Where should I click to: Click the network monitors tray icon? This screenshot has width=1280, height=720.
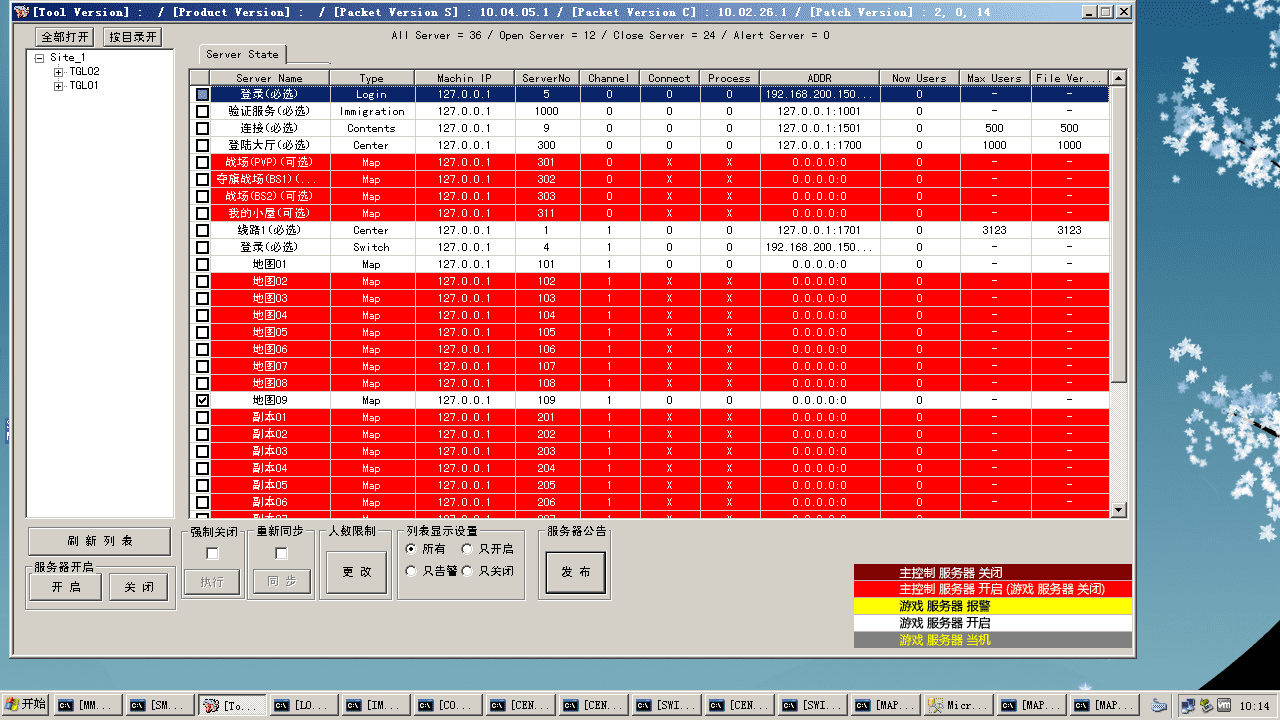(1187, 706)
